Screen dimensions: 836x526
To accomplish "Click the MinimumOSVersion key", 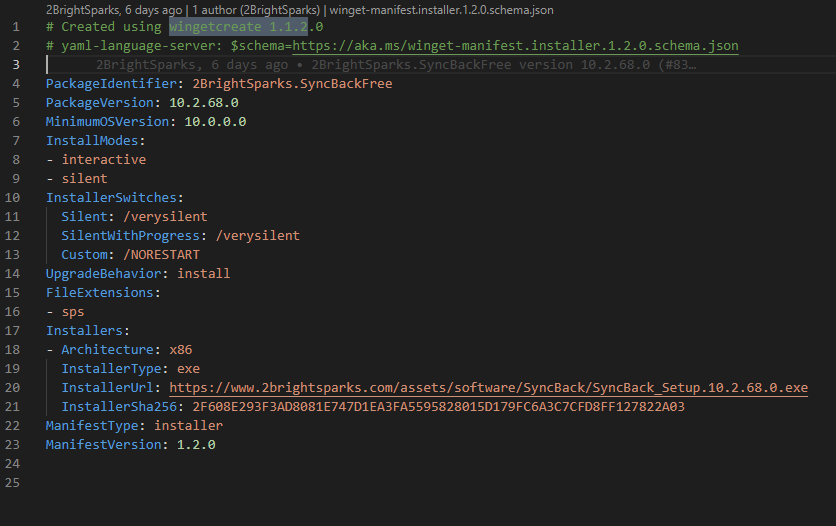I will click(108, 122).
